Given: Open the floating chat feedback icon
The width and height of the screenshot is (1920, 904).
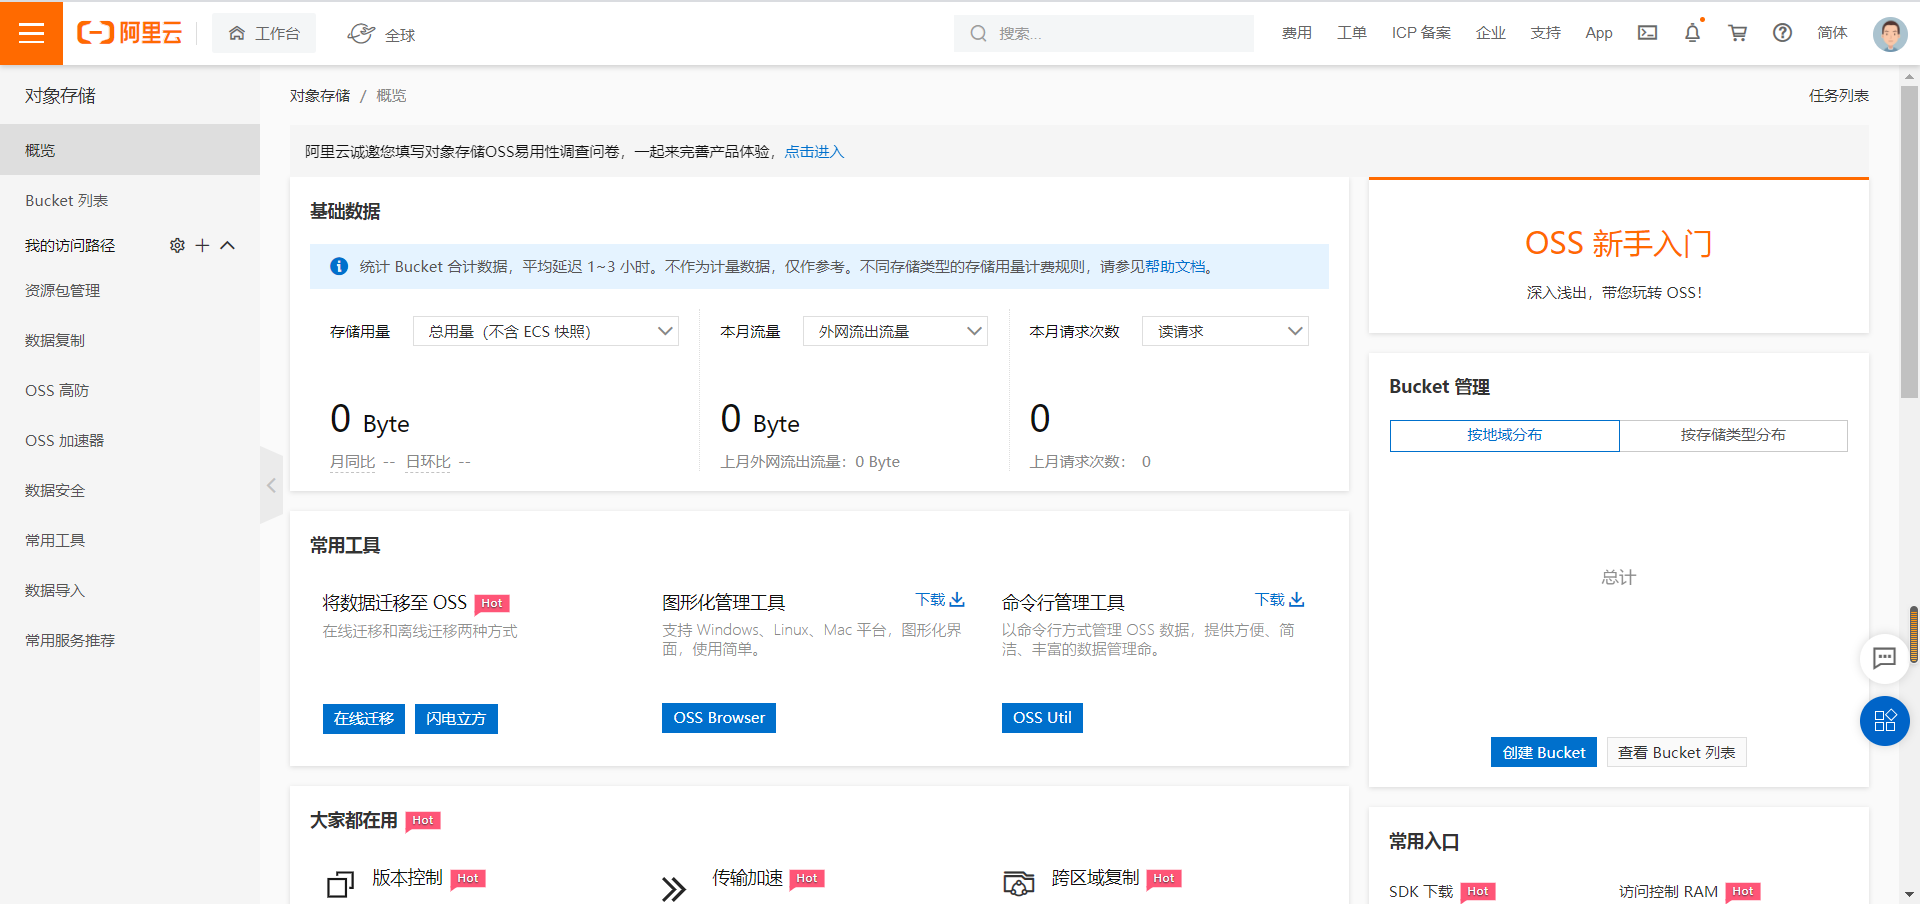Looking at the screenshot, I should click(x=1884, y=657).
